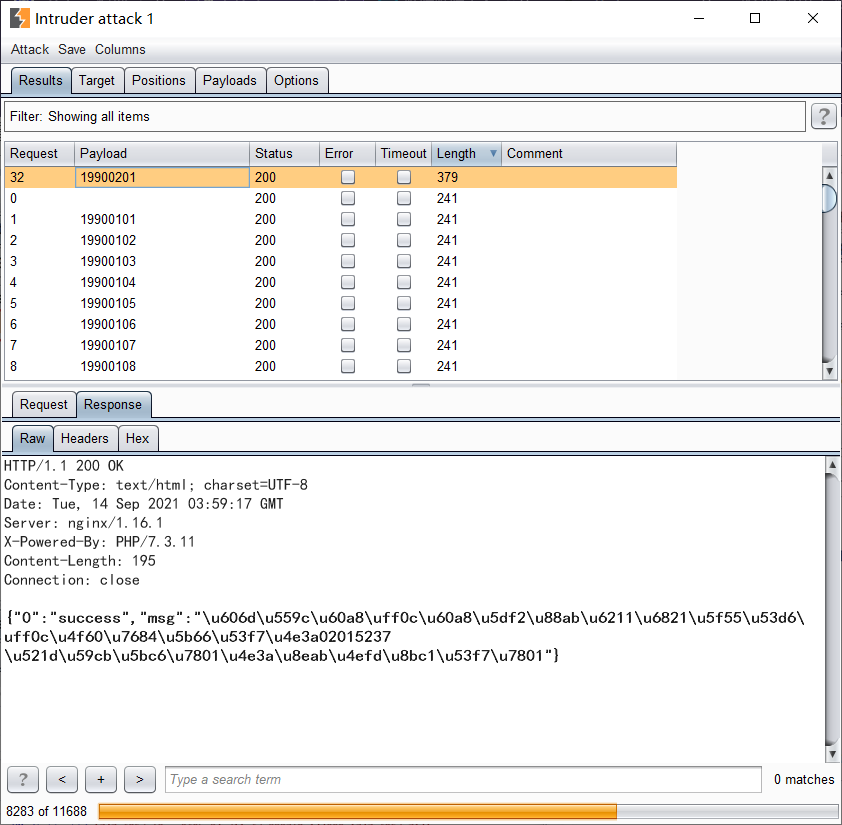Open the Attack menu

[30, 49]
